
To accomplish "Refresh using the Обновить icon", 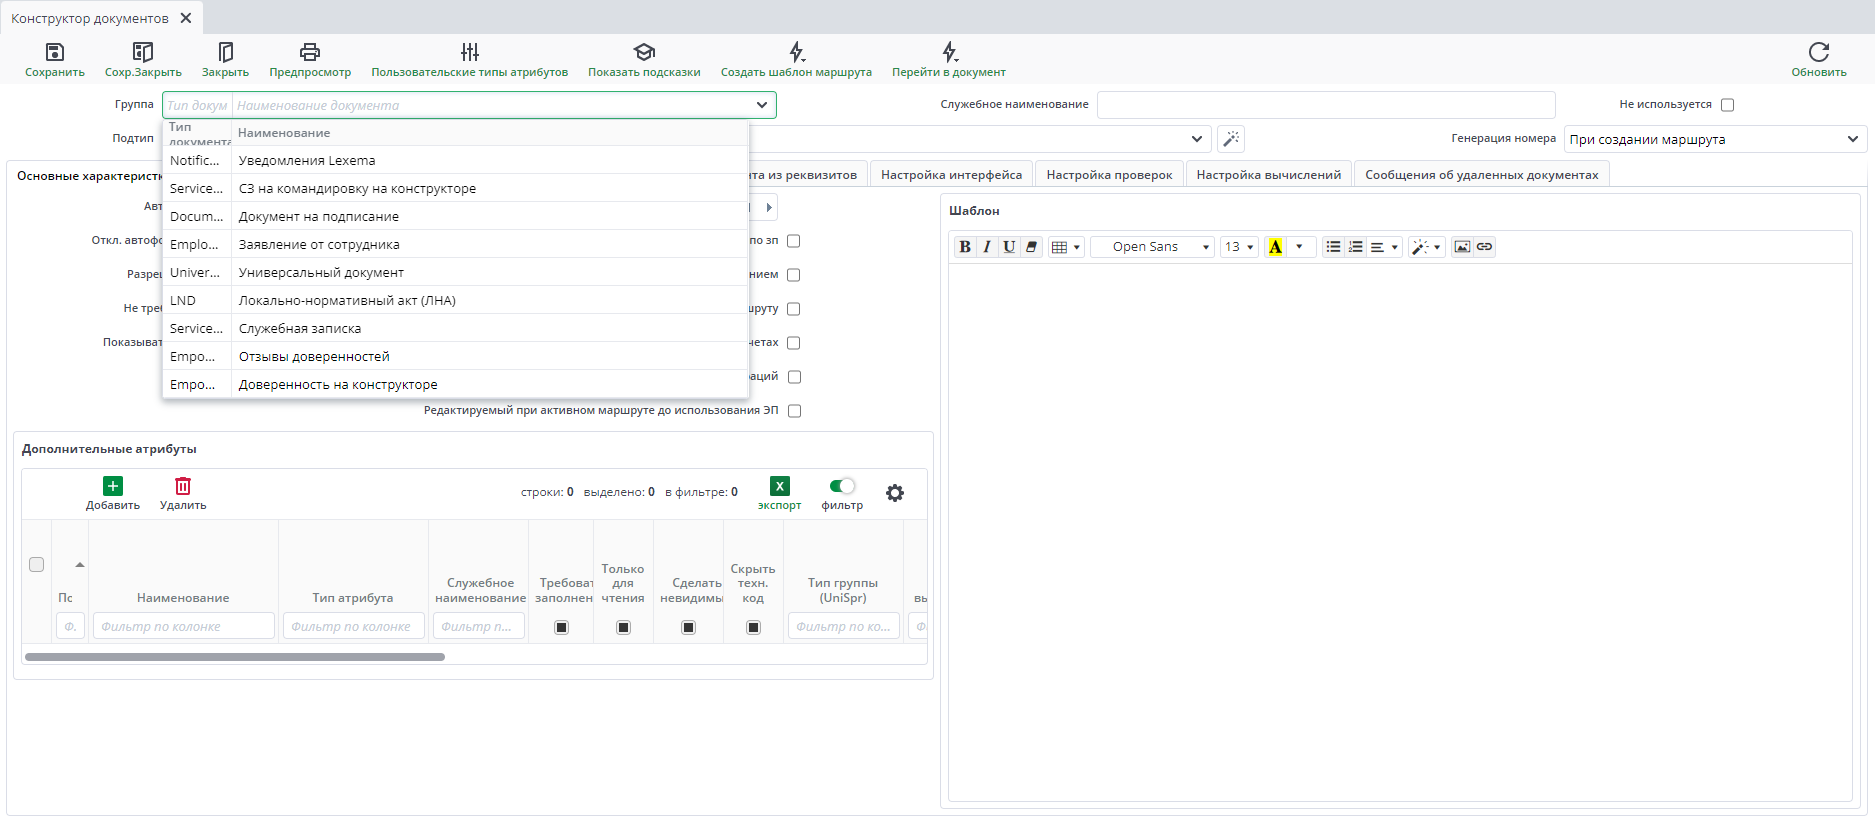I will (x=1818, y=52).
